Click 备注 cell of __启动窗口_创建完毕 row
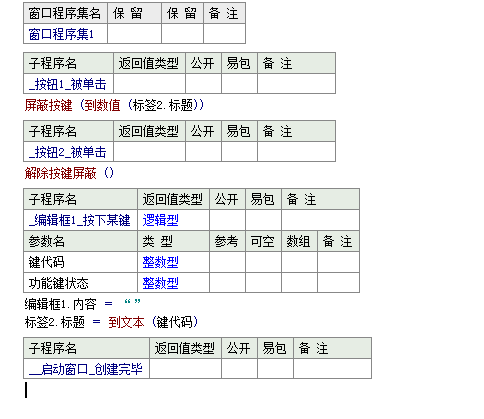The width and height of the screenshot is (484, 419). (x=332, y=369)
